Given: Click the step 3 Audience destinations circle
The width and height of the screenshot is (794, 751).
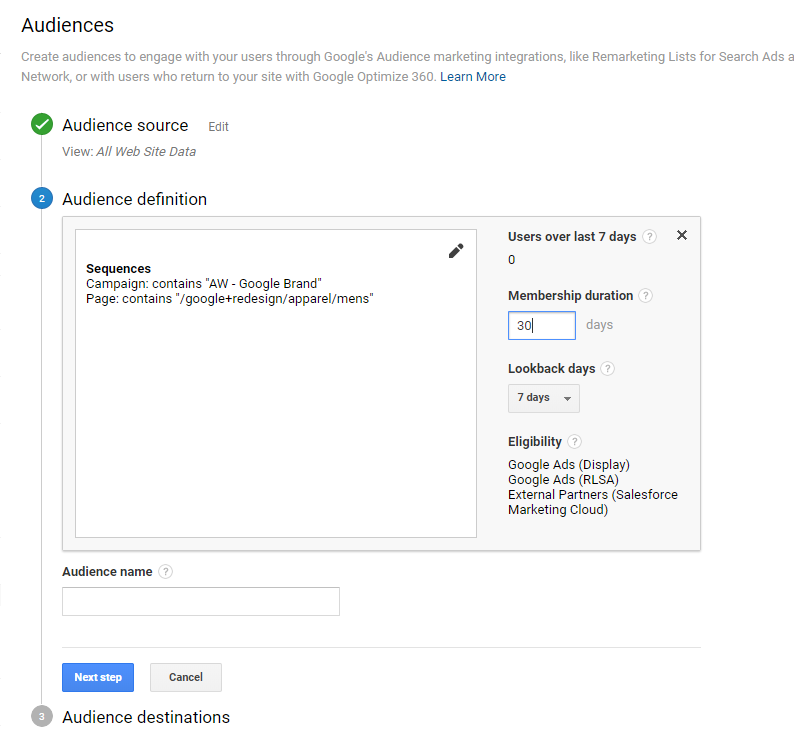Looking at the screenshot, I should [42, 716].
